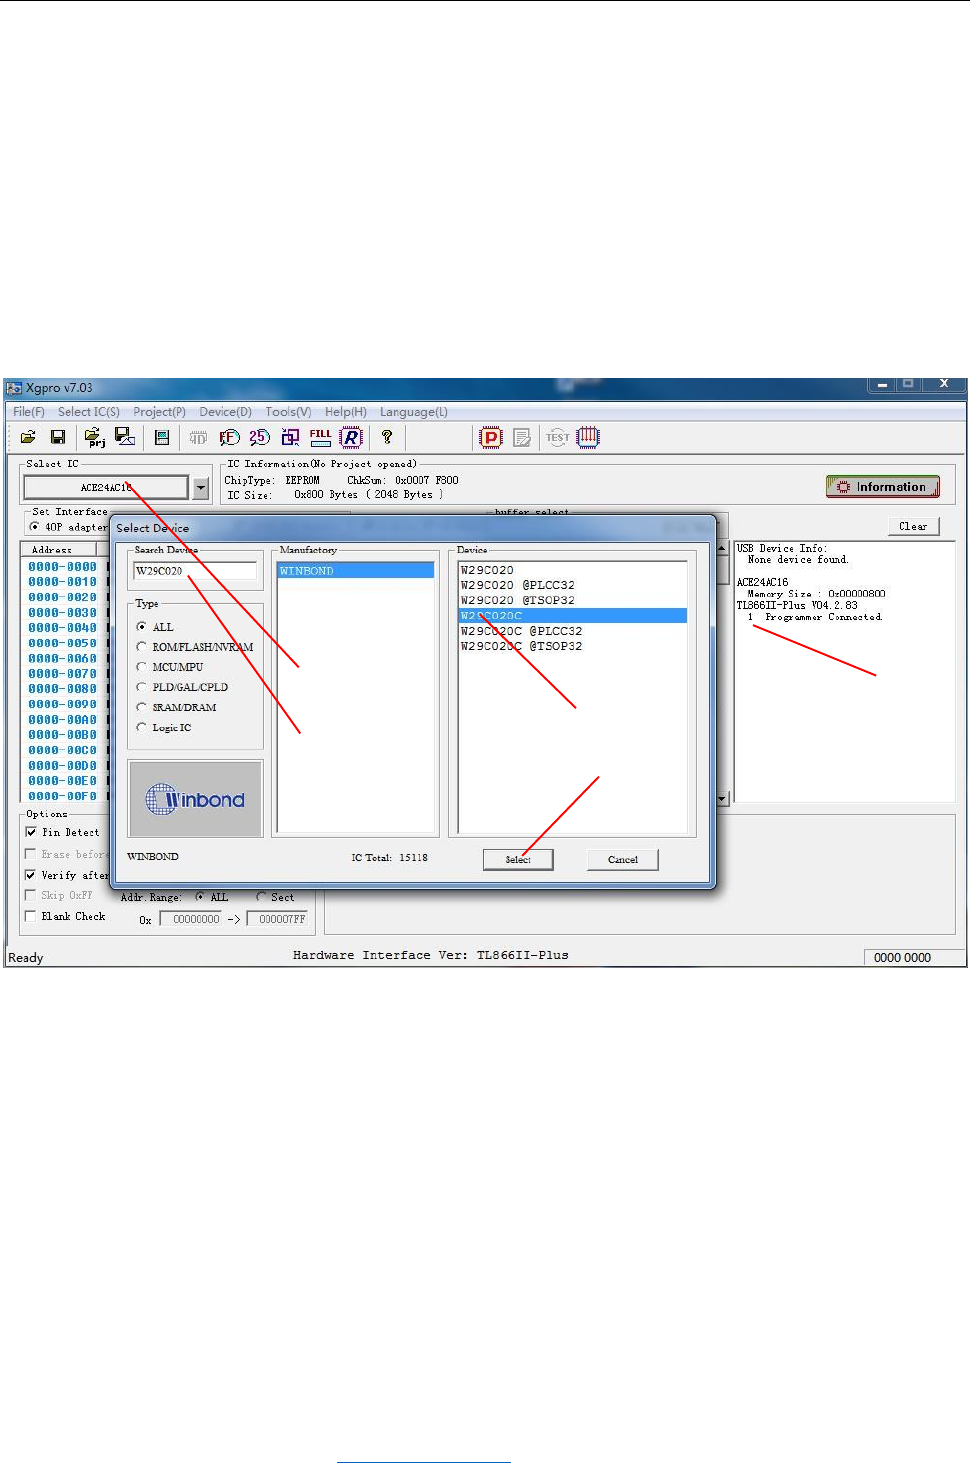Image resolution: width=970 pixels, height=1463 pixels.
Task: Click the grayed ID chip icon
Action: click(198, 437)
